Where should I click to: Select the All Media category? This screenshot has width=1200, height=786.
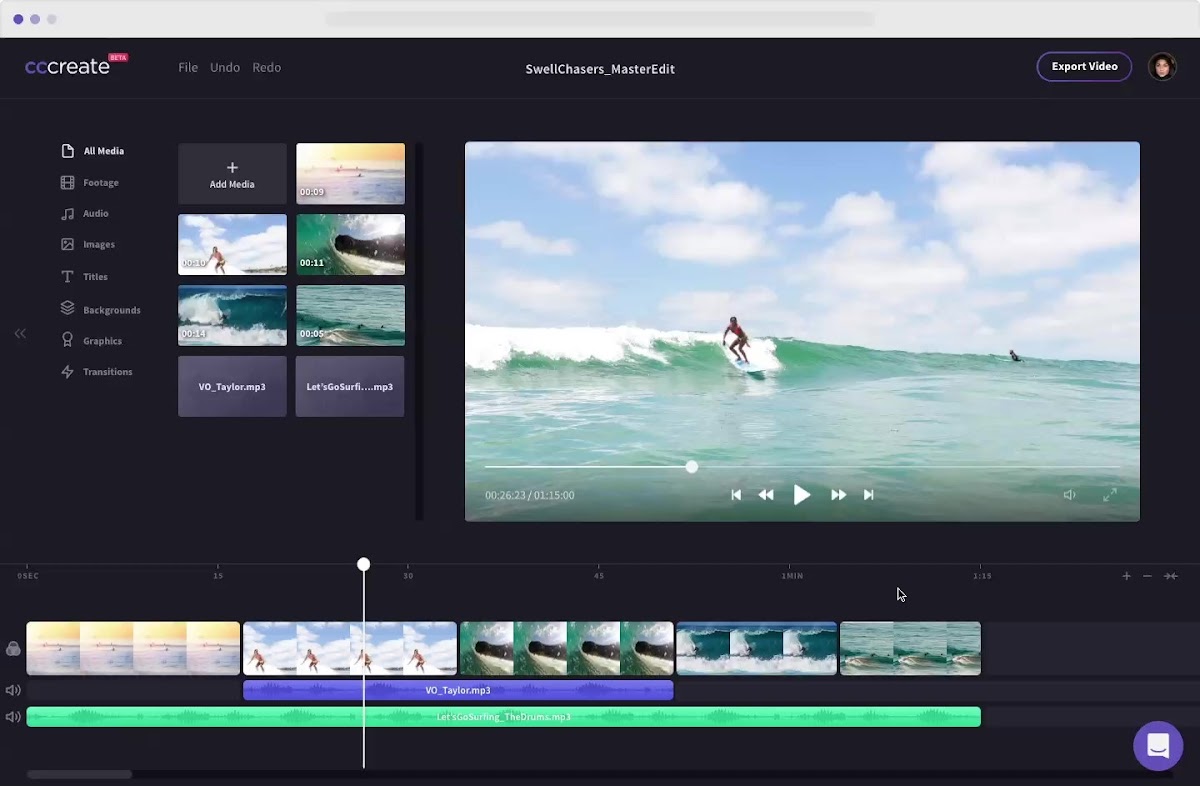coord(93,151)
